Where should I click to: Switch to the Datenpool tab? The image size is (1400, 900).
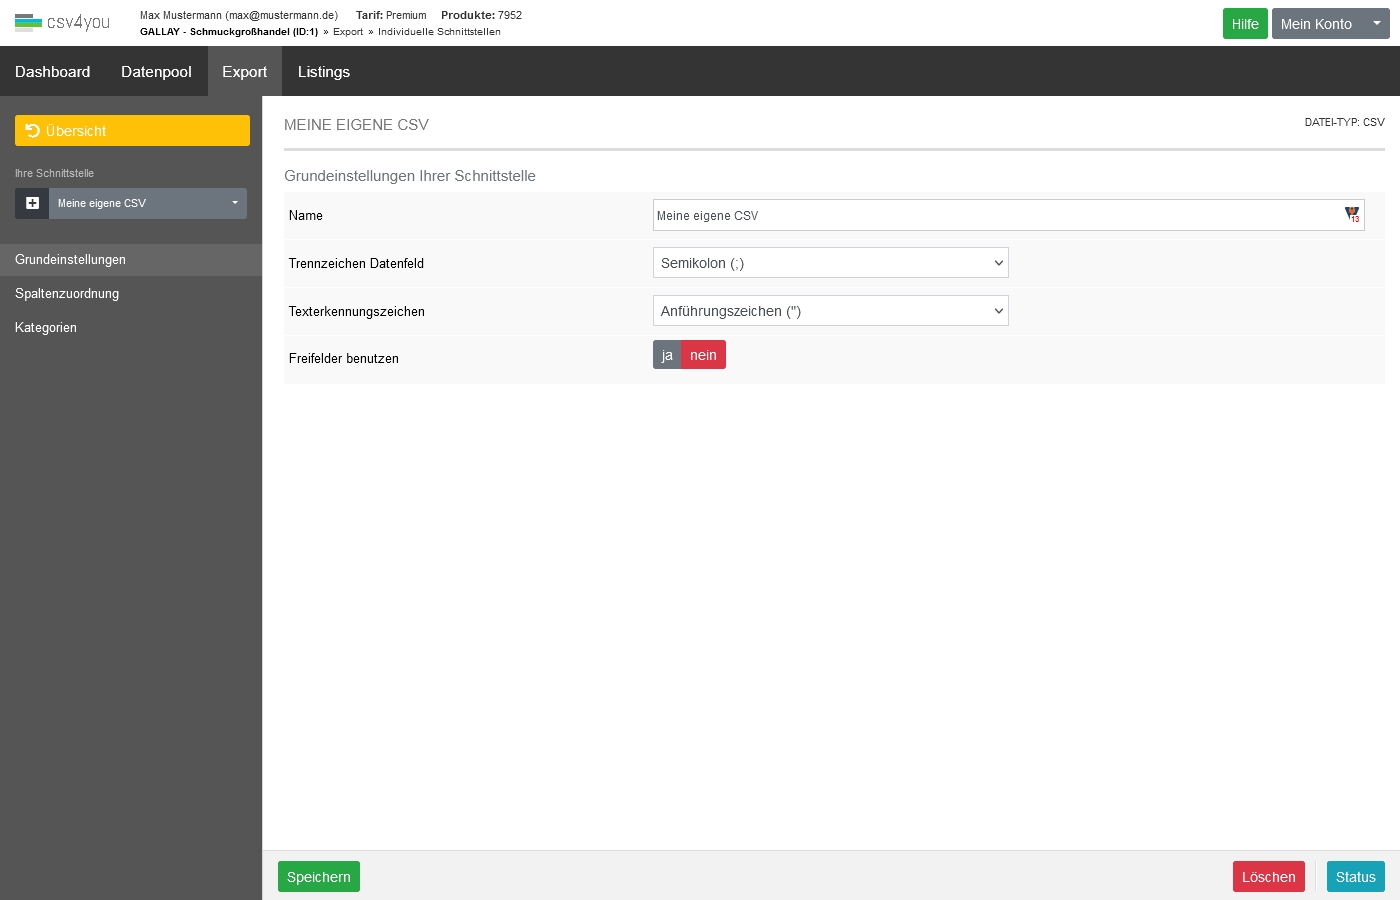coord(156,72)
